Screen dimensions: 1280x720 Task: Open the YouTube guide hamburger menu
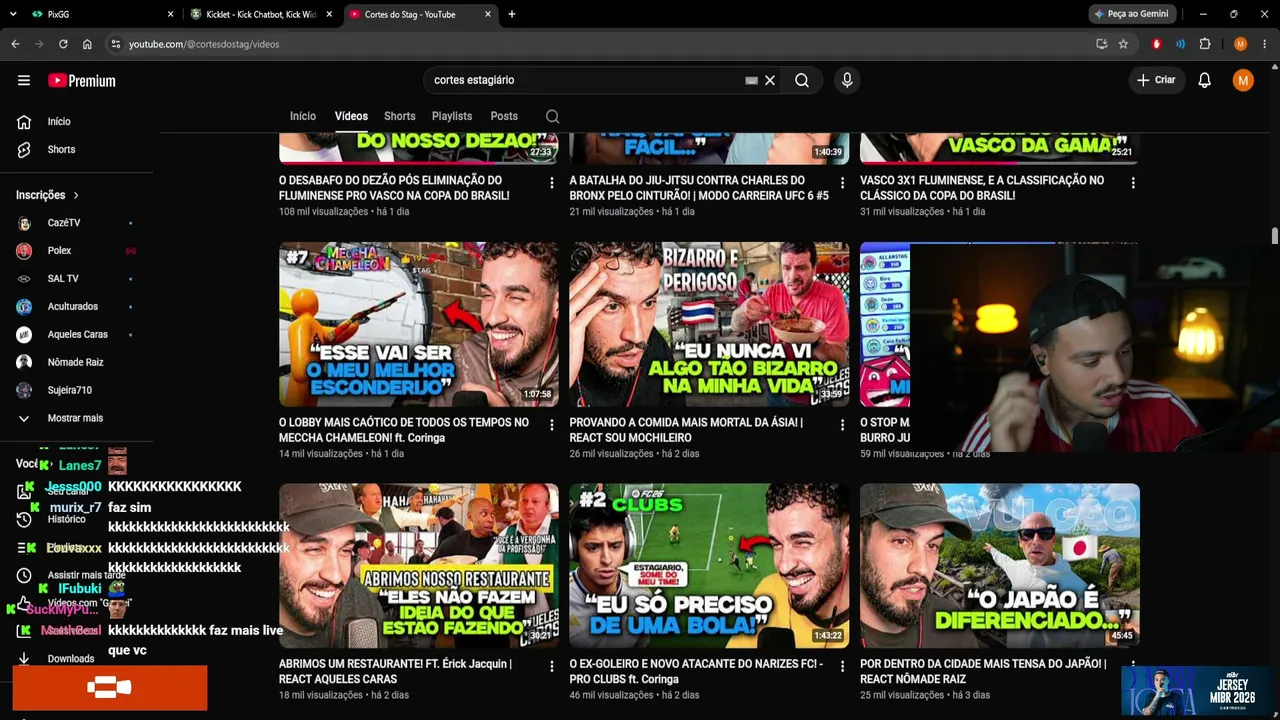(24, 81)
